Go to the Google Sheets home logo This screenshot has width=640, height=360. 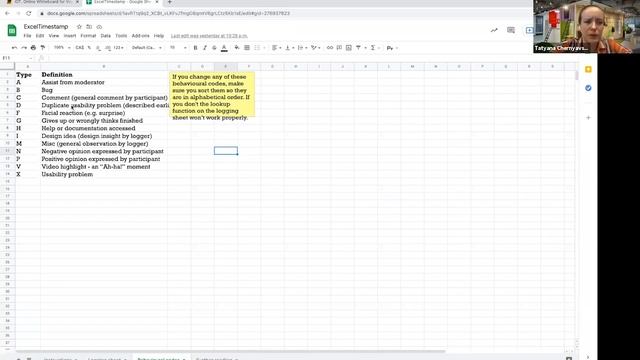coord(12,30)
